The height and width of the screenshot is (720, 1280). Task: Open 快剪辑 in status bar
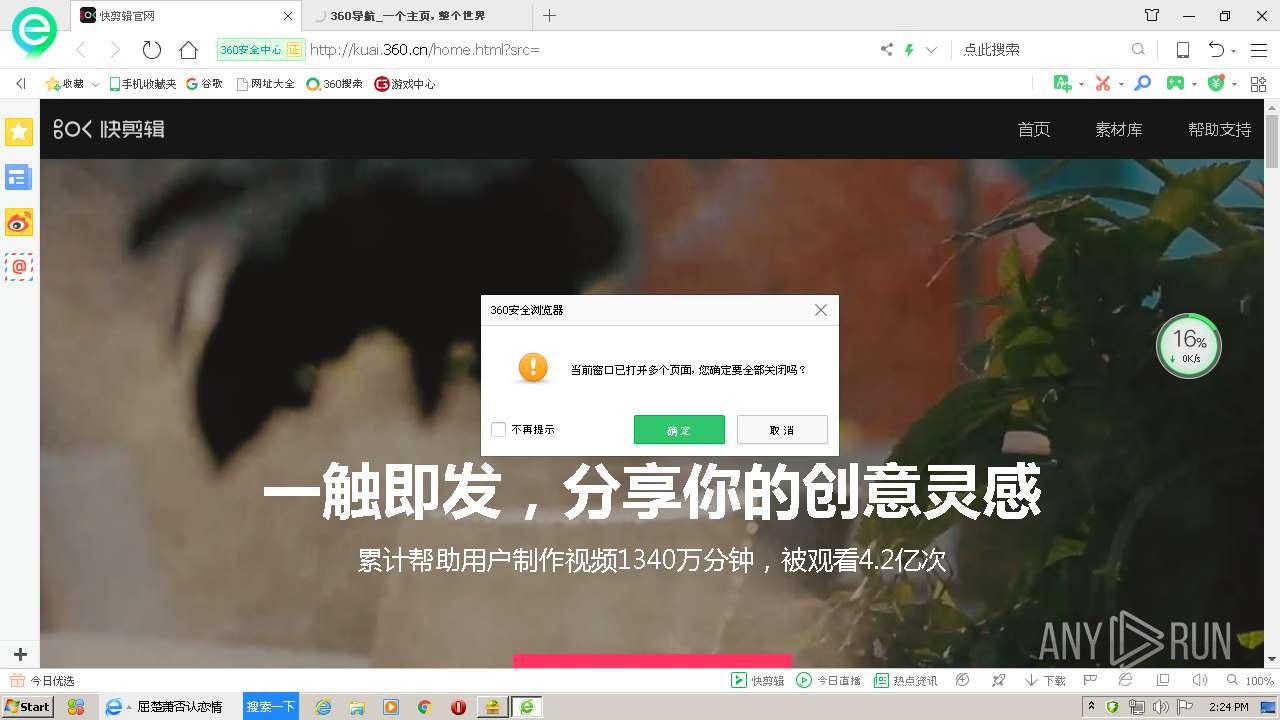tap(757, 681)
